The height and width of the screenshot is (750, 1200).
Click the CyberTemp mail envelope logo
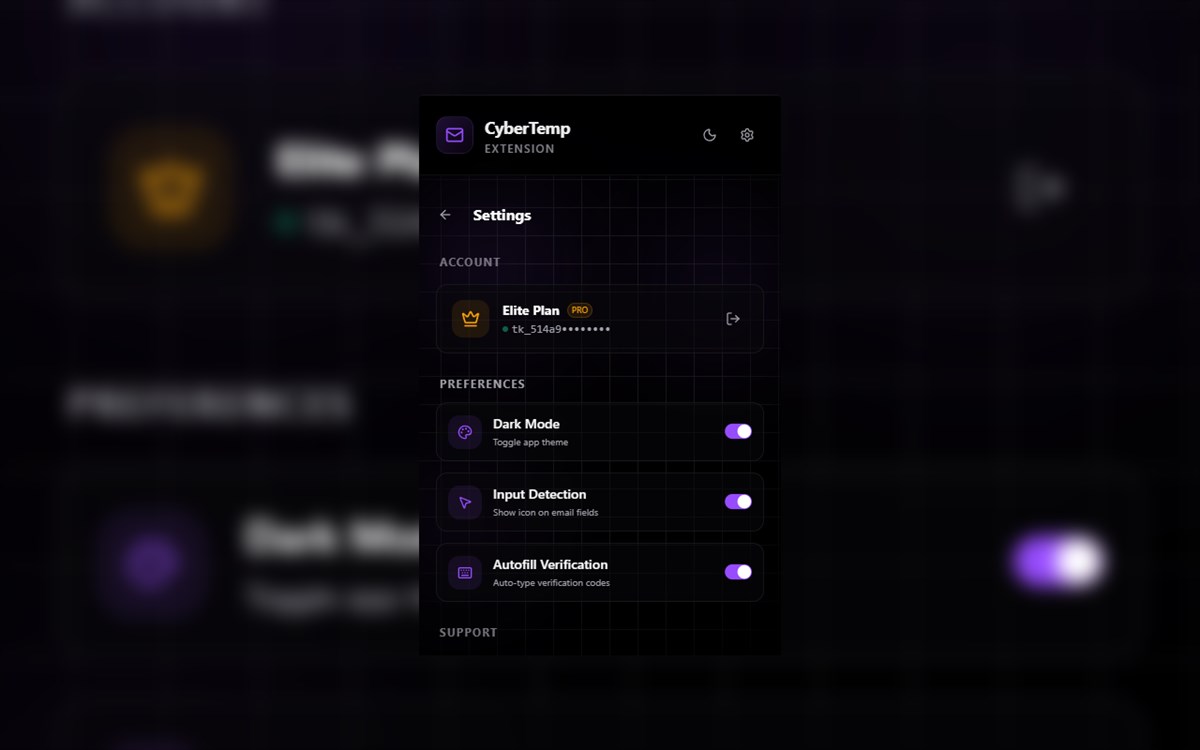click(455, 135)
